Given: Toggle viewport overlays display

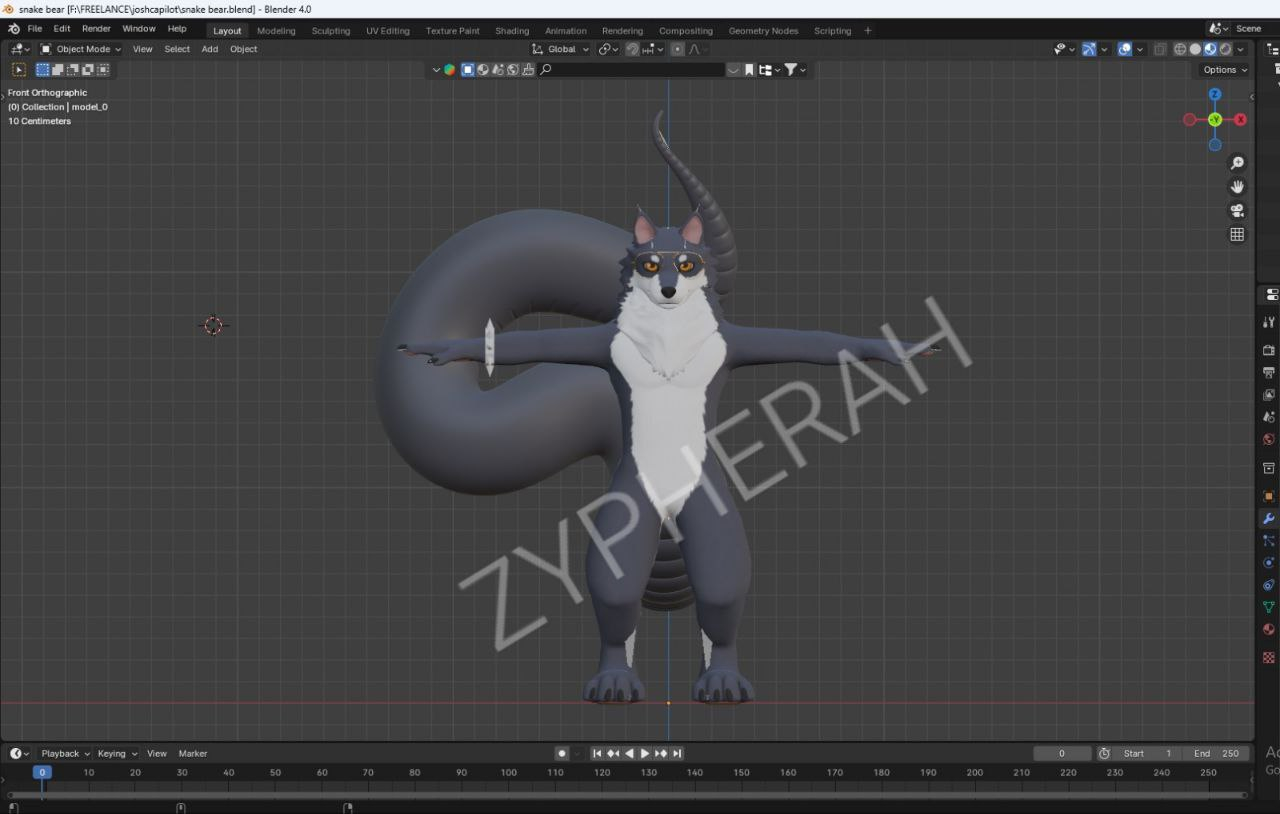Looking at the screenshot, I should tap(1125, 49).
